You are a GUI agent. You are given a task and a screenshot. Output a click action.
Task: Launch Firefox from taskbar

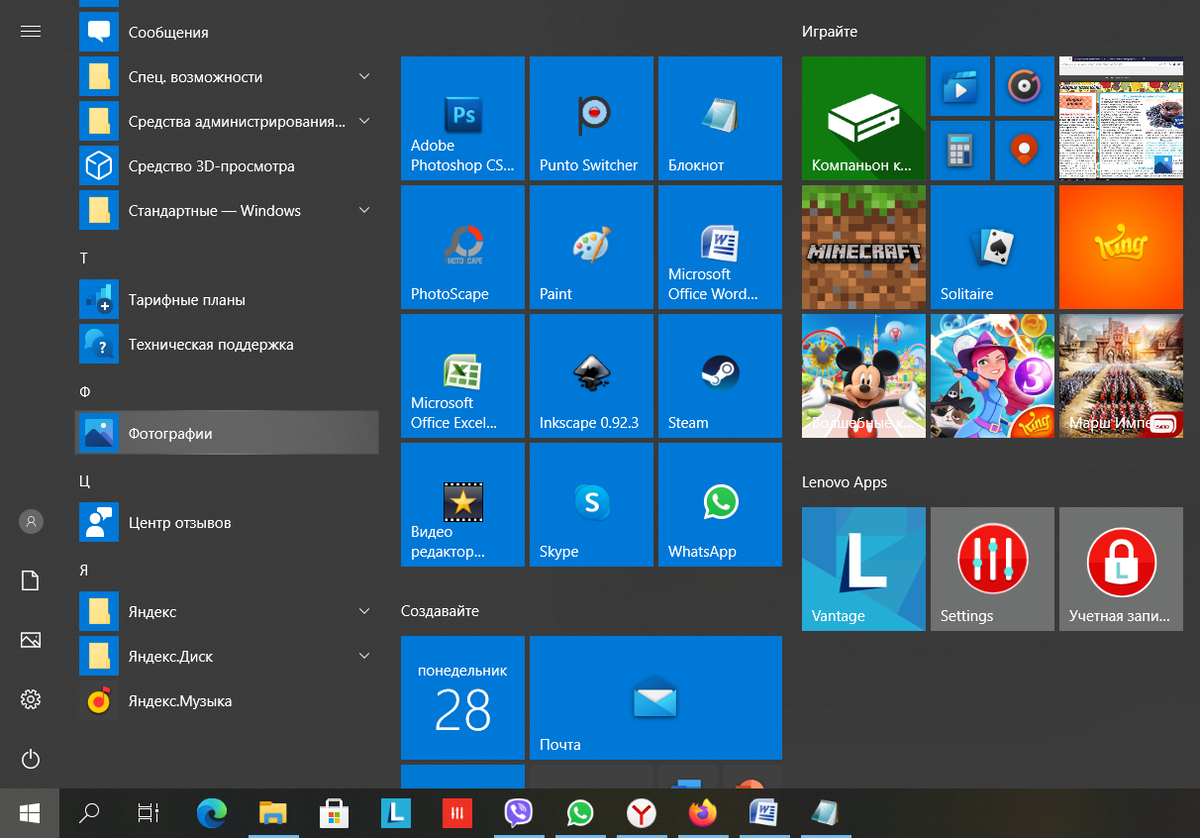tap(703, 813)
